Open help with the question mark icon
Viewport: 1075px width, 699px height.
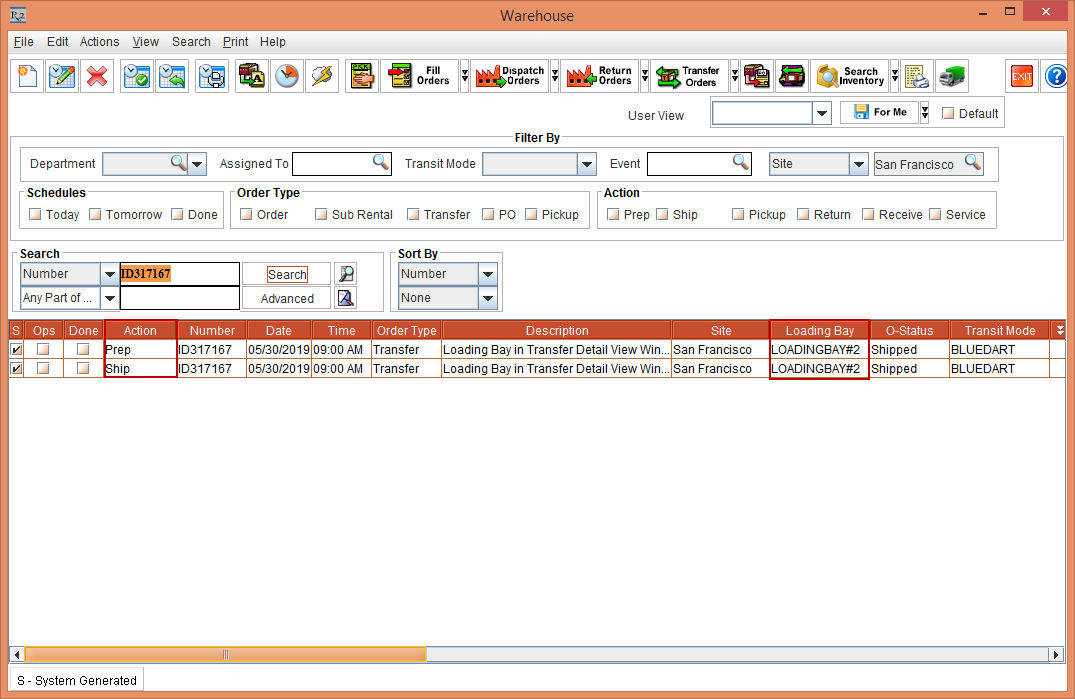tap(1056, 77)
